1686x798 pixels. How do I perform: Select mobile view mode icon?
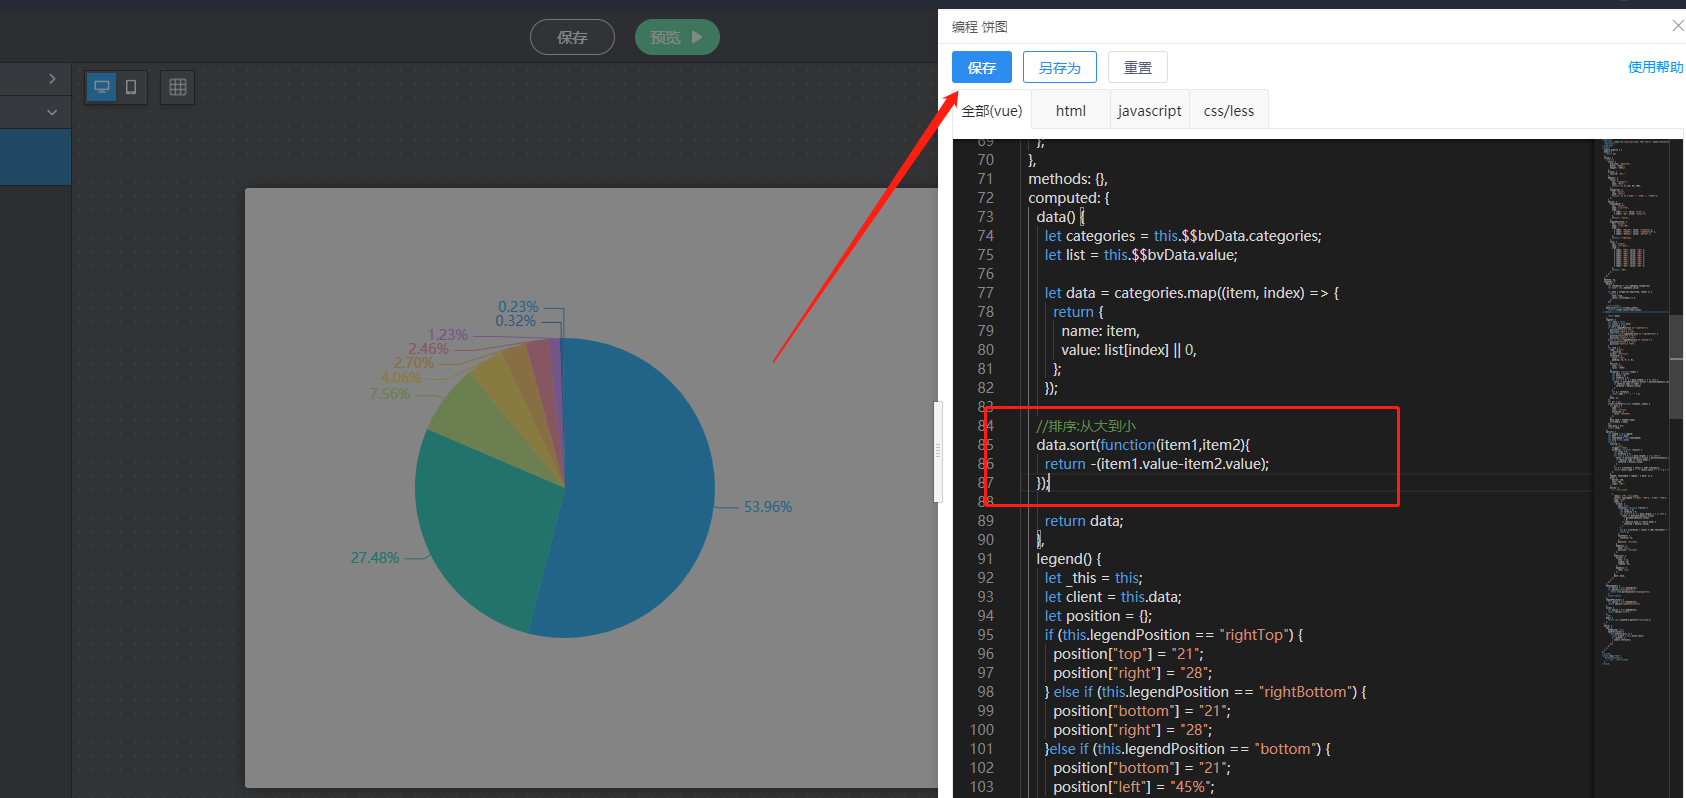click(131, 87)
